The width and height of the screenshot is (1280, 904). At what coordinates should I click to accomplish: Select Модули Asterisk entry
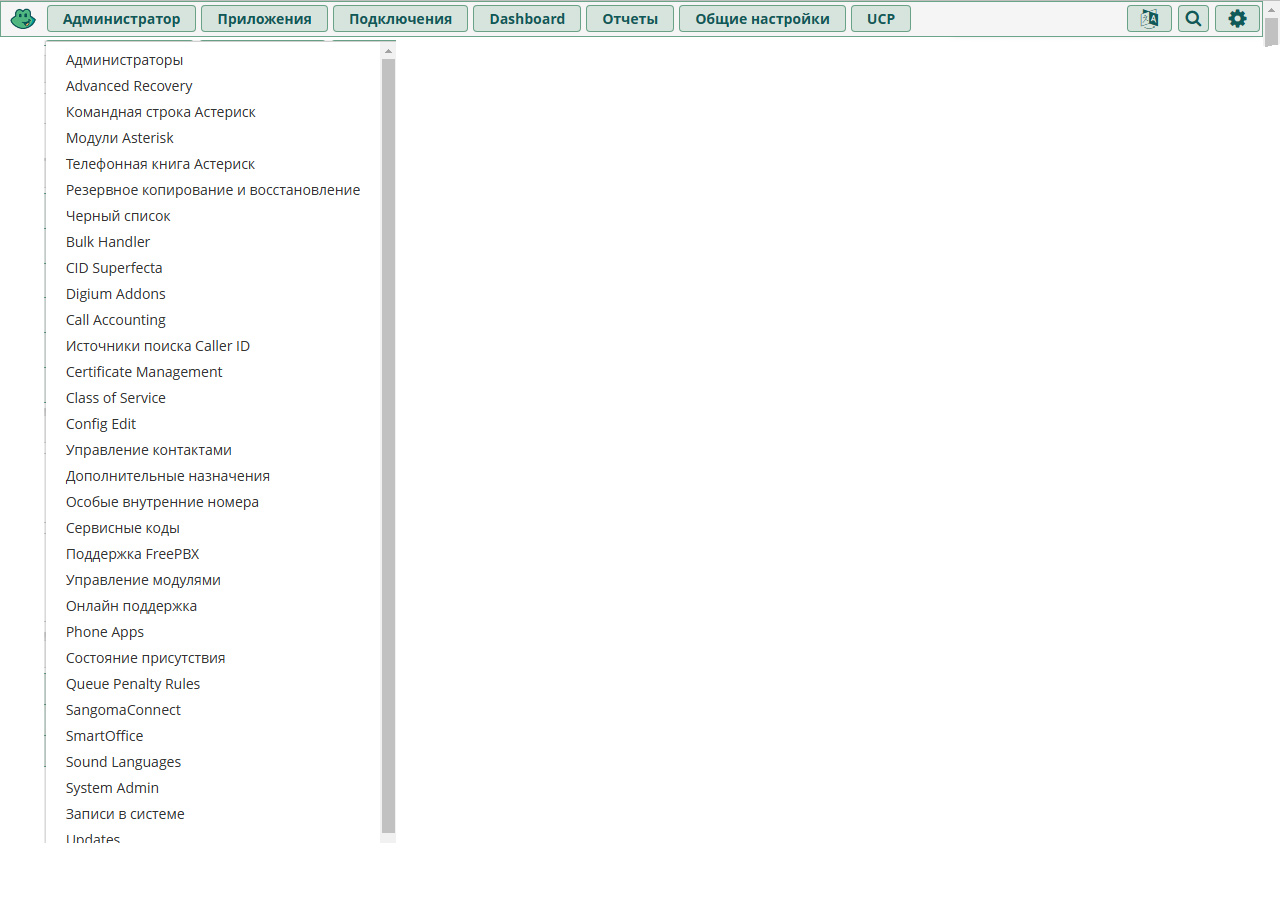tap(120, 138)
